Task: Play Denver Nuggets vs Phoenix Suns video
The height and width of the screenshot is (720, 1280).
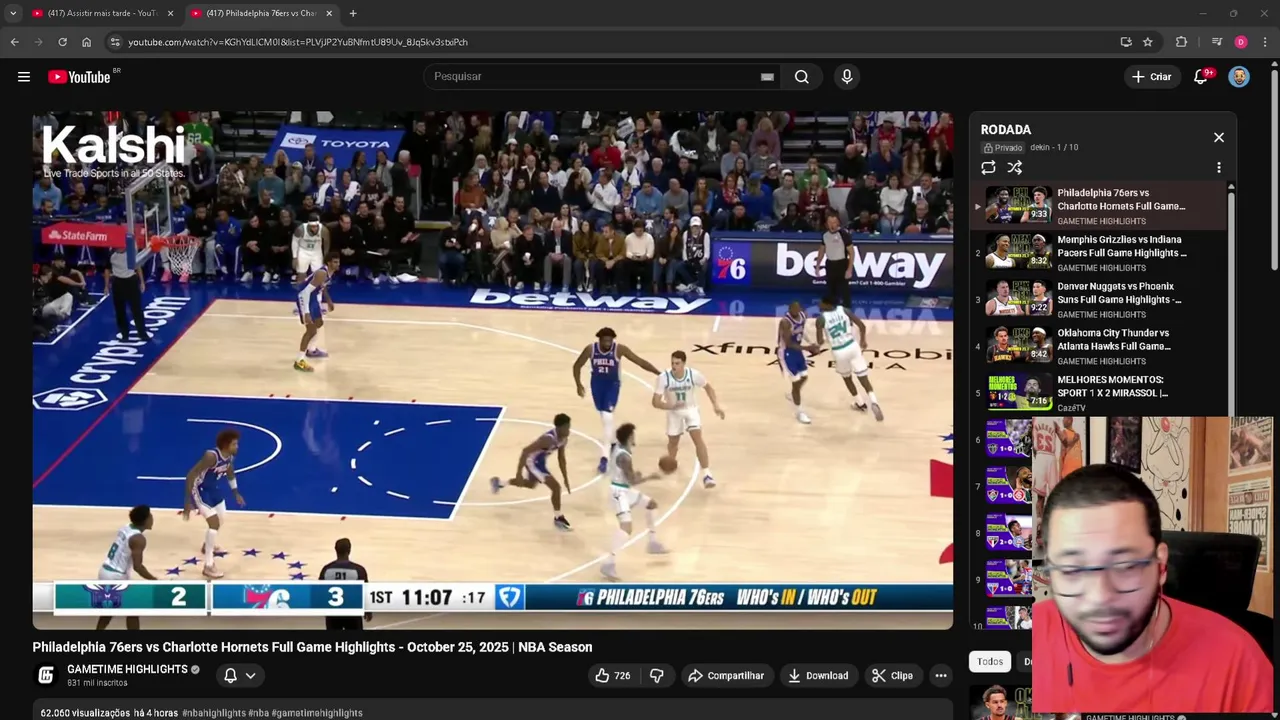Action: click(x=1097, y=300)
